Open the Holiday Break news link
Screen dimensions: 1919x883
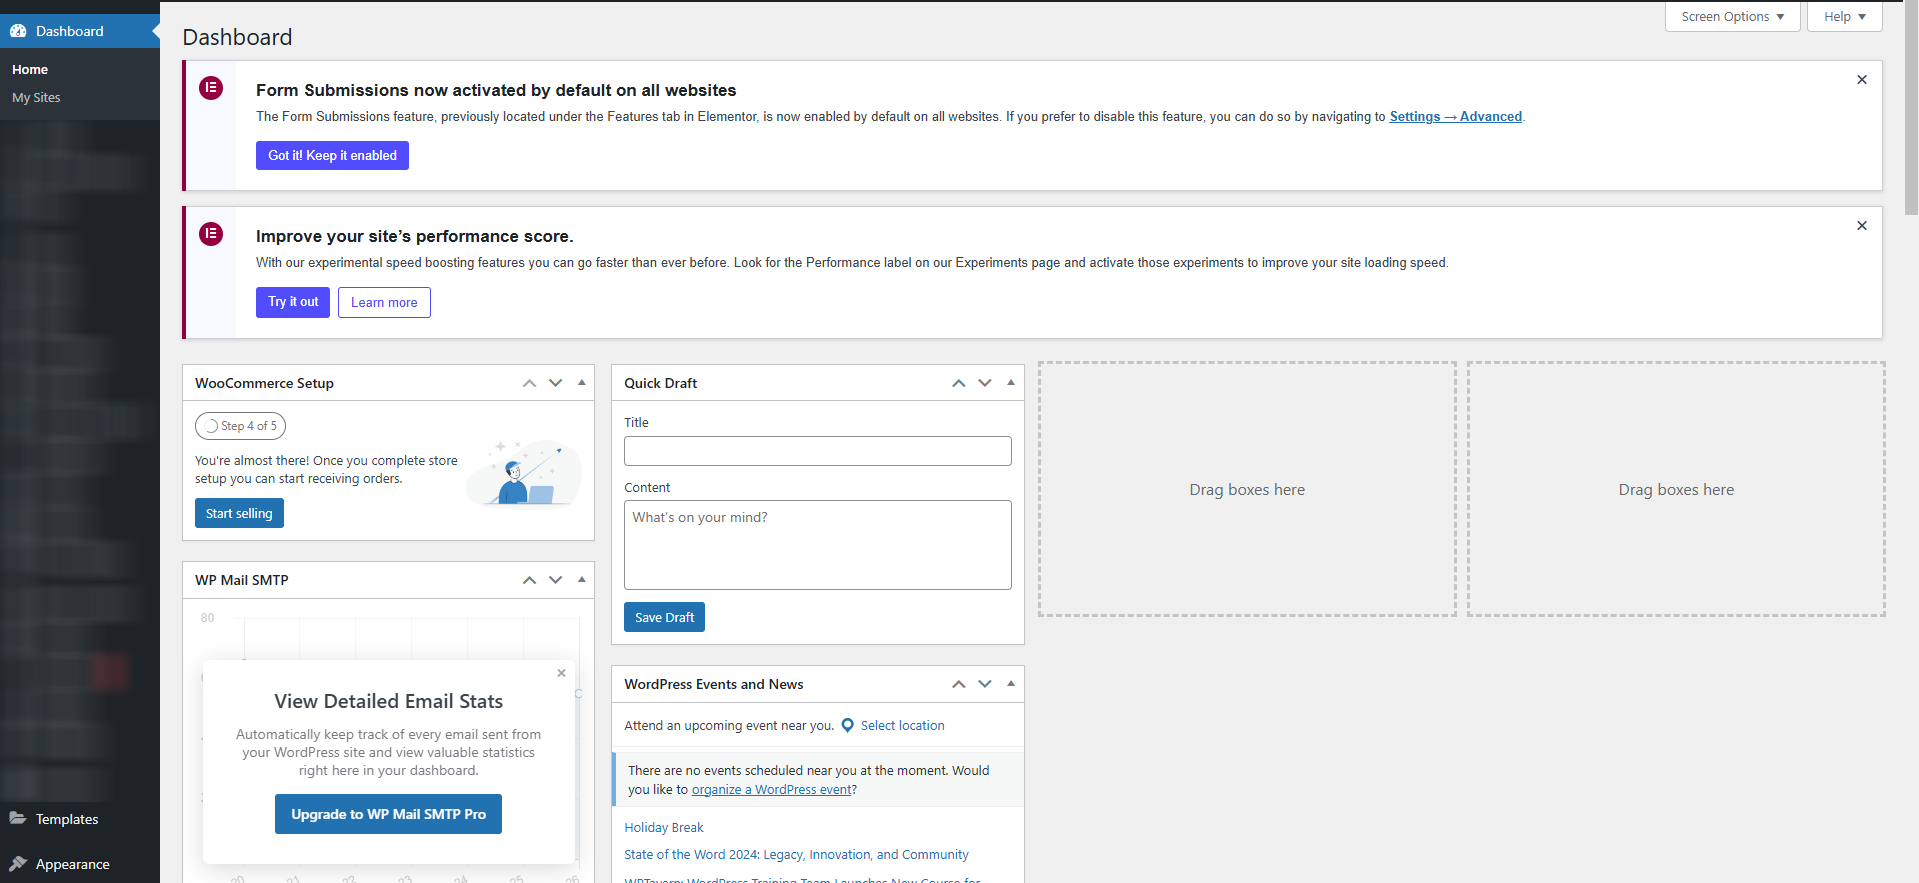point(664,828)
